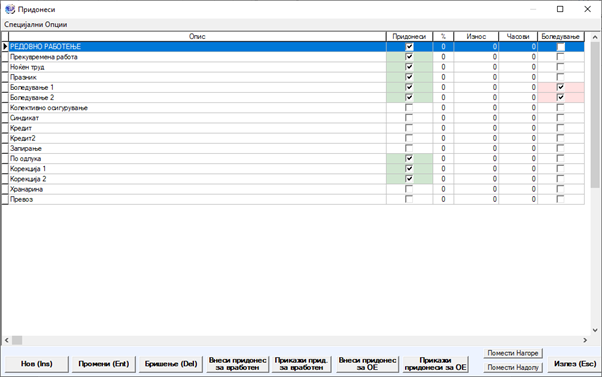Click row selector for Боледување 2
Viewport: 602px width, 377px height.
5,98
